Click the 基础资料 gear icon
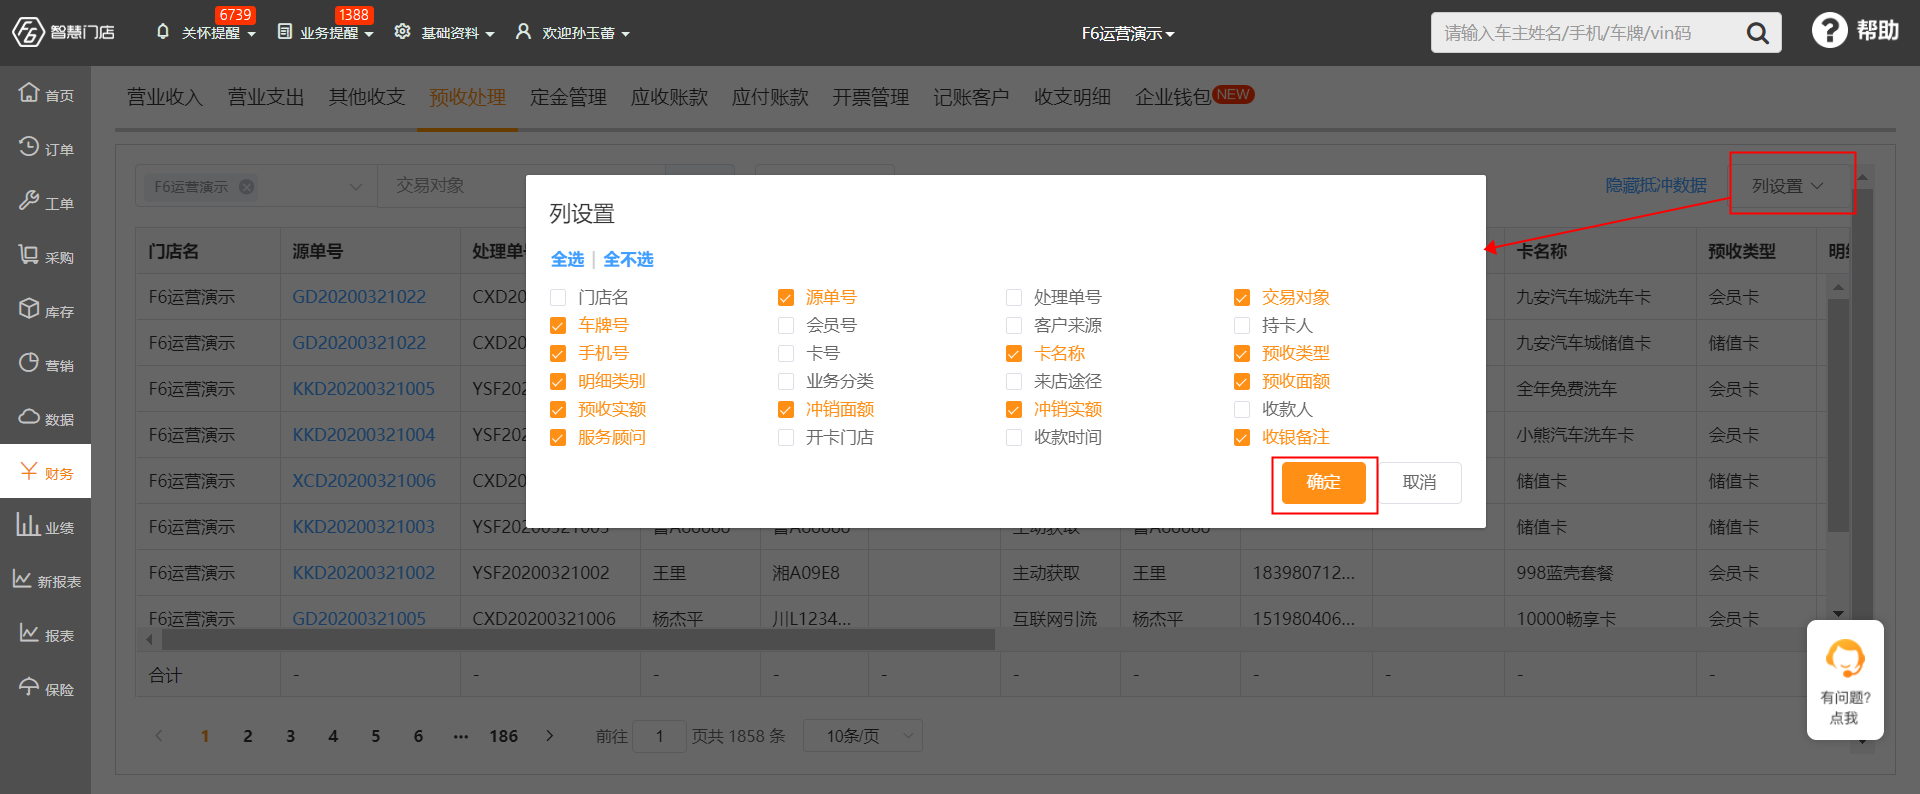Viewport: 1920px width, 794px height. coord(403,32)
